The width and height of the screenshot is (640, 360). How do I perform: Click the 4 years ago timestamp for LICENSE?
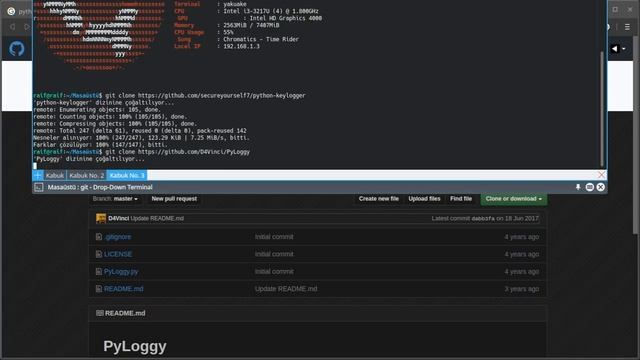pos(522,254)
